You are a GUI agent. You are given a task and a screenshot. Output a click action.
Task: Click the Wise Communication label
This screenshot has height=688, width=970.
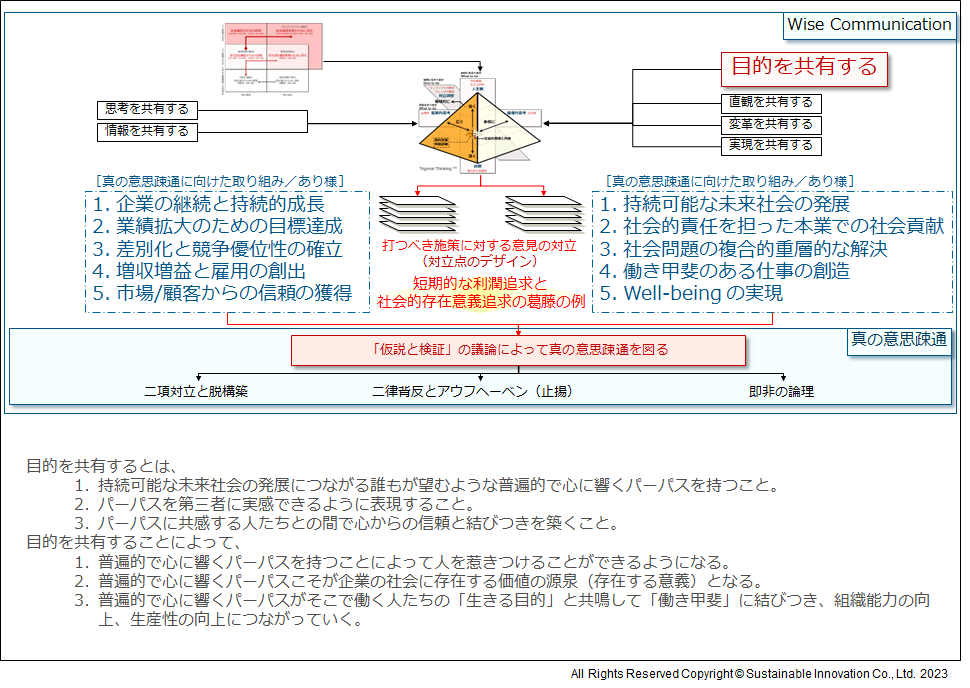point(869,25)
